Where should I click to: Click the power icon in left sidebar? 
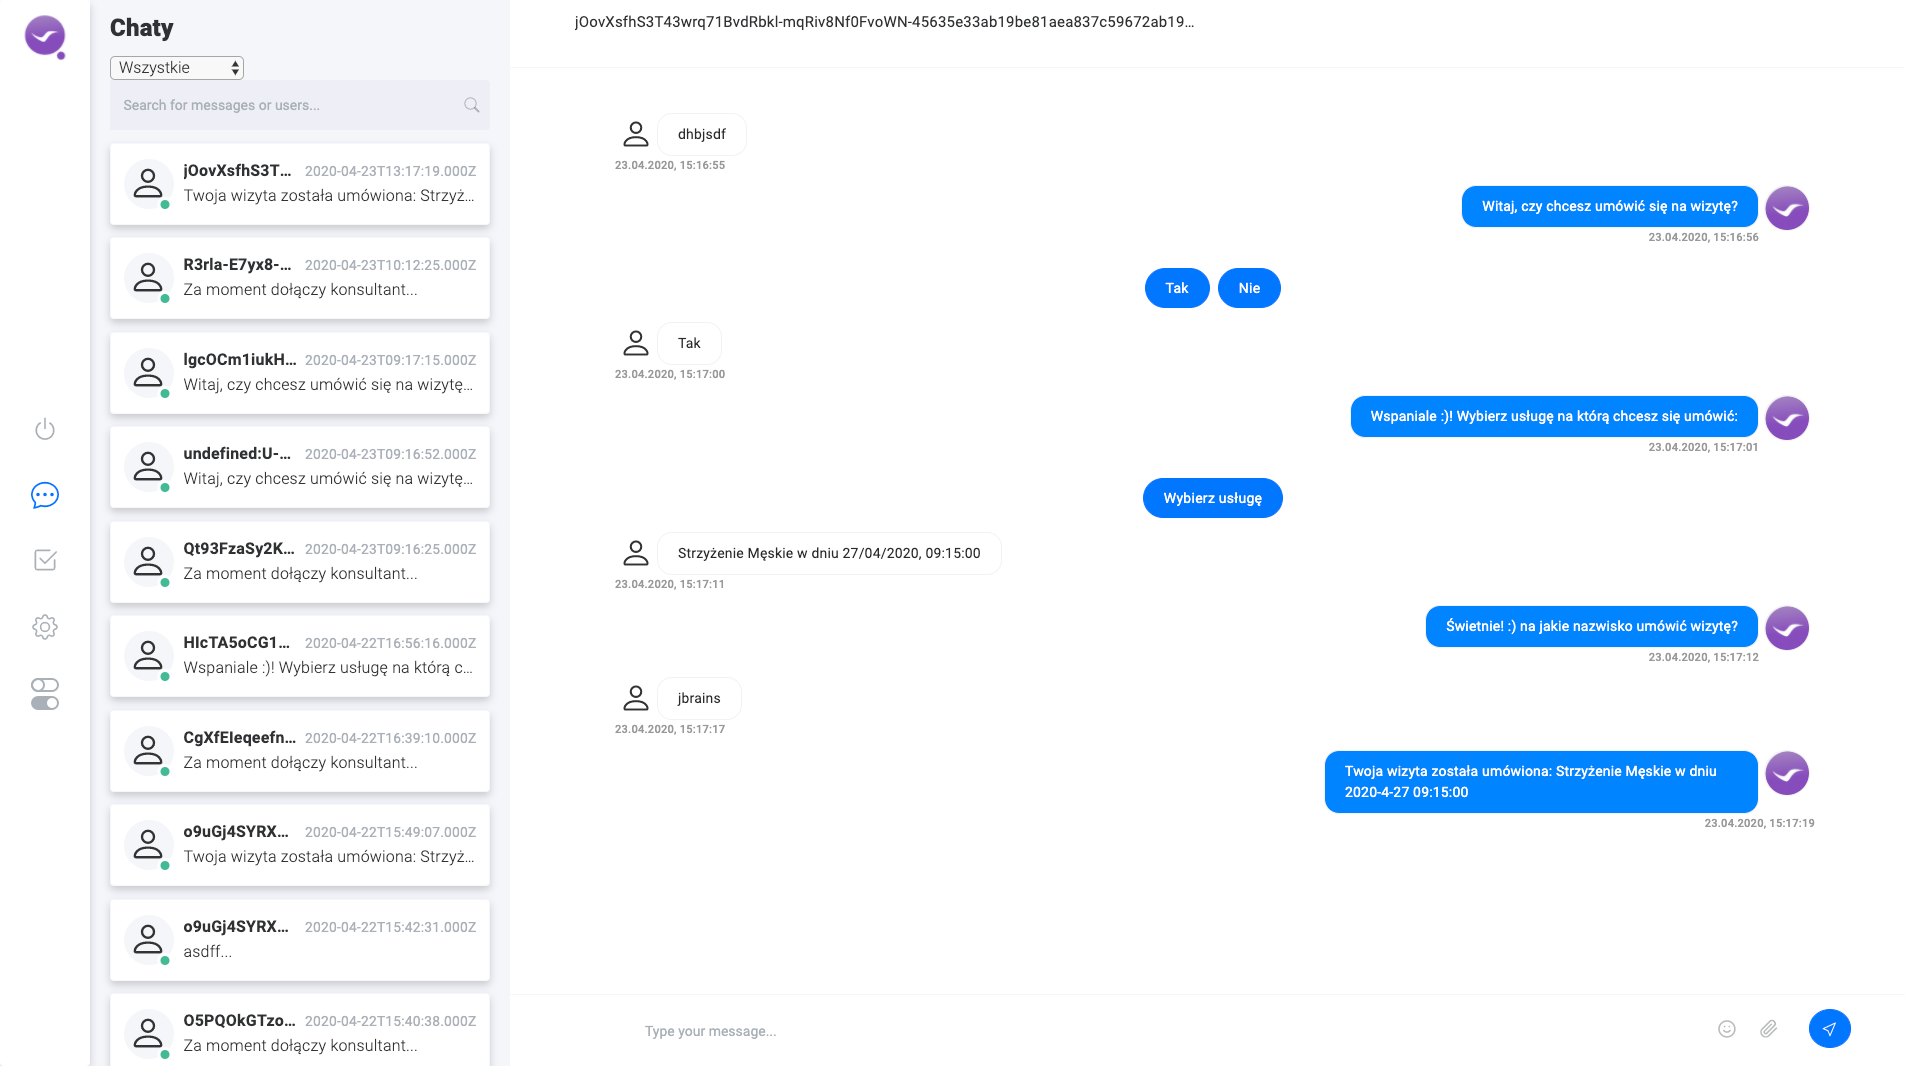click(x=45, y=429)
